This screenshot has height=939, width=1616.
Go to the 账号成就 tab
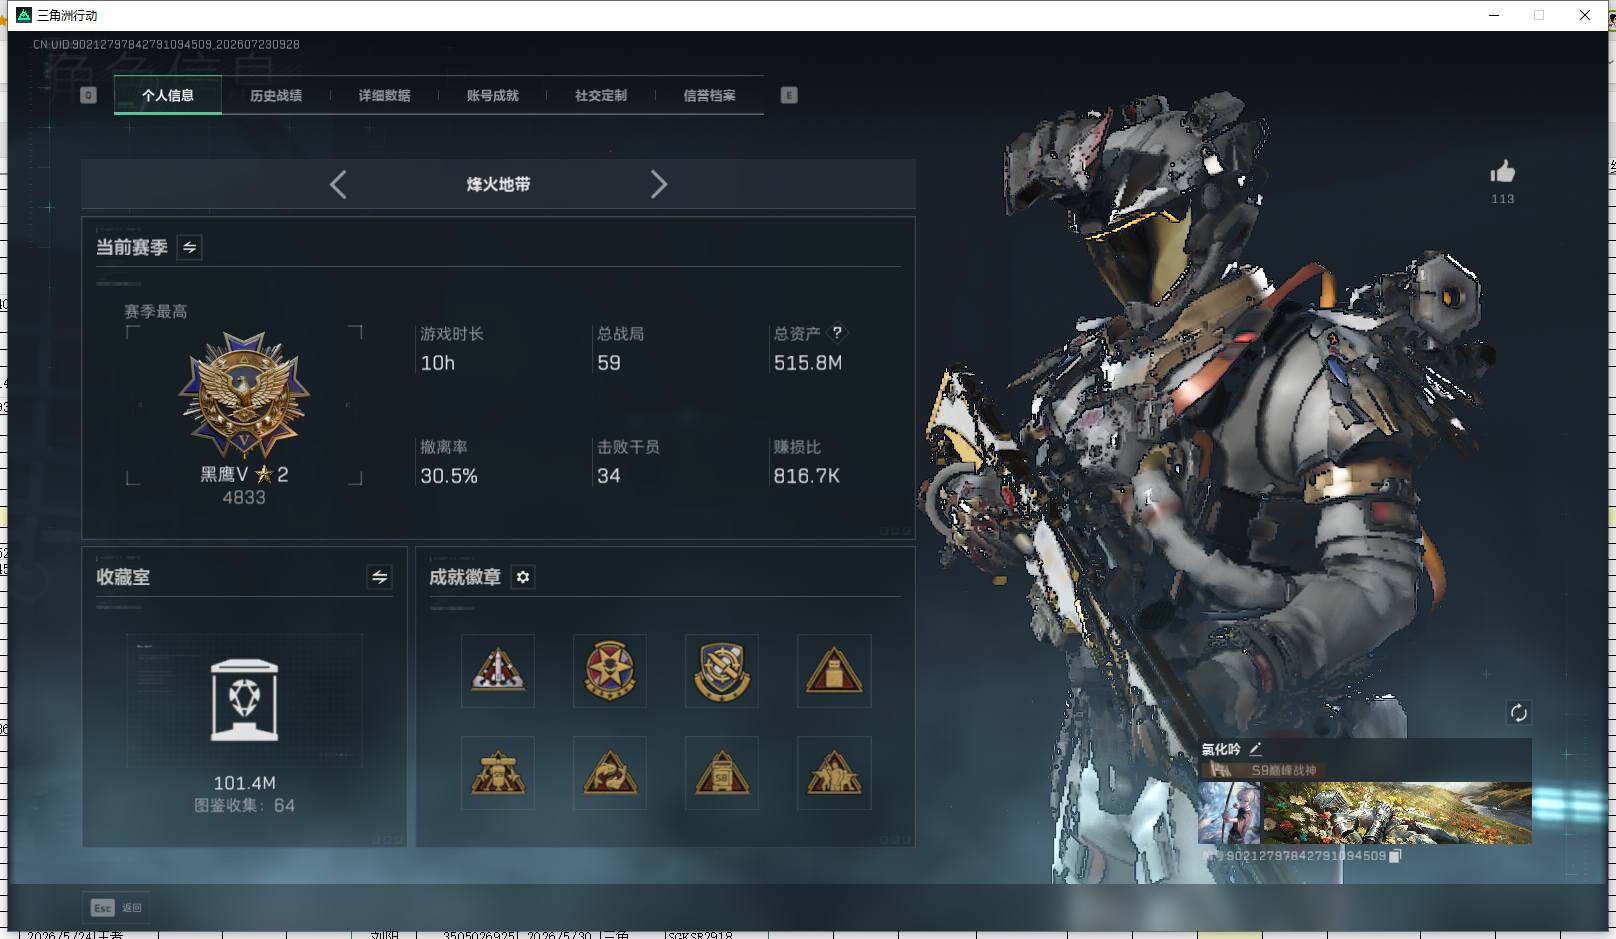pos(493,95)
